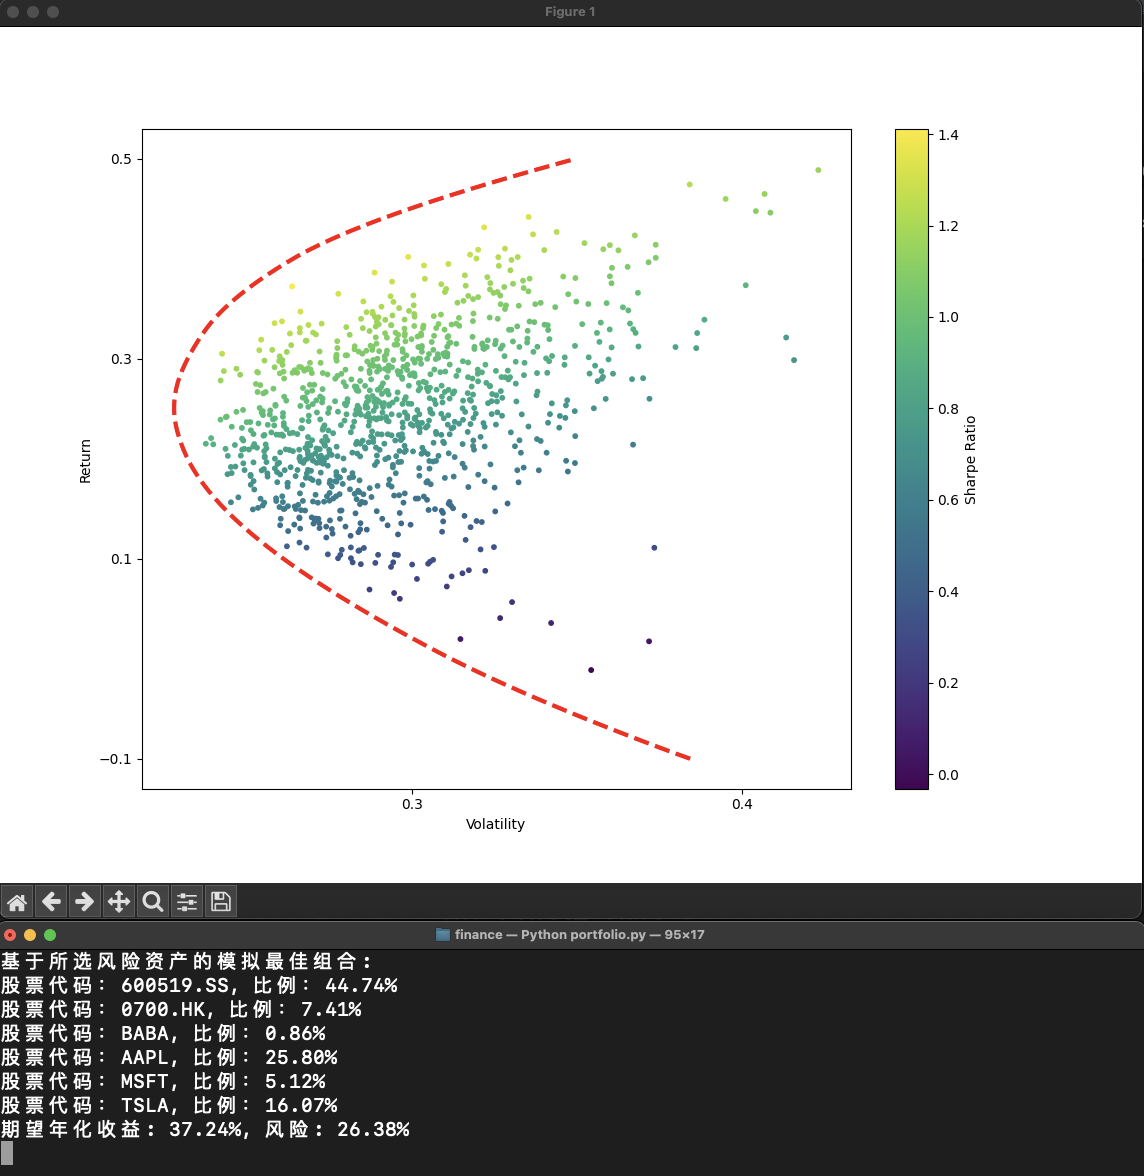
Task: Reset the plot view with Home icon
Action: pyautogui.click(x=17, y=901)
